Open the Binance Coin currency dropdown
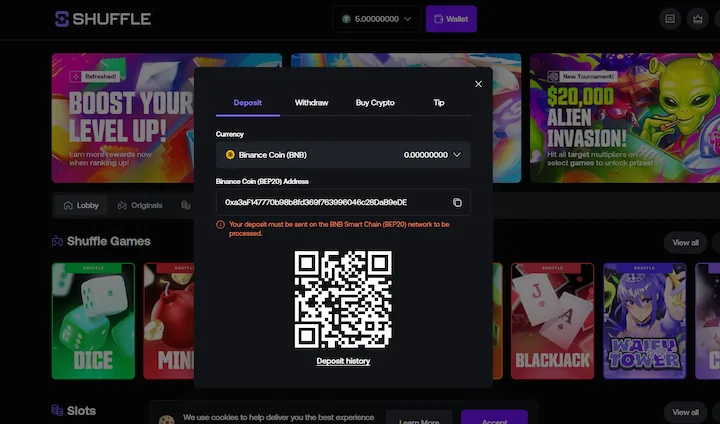Image resolution: width=720 pixels, height=424 pixels. (x=343, y=155)
